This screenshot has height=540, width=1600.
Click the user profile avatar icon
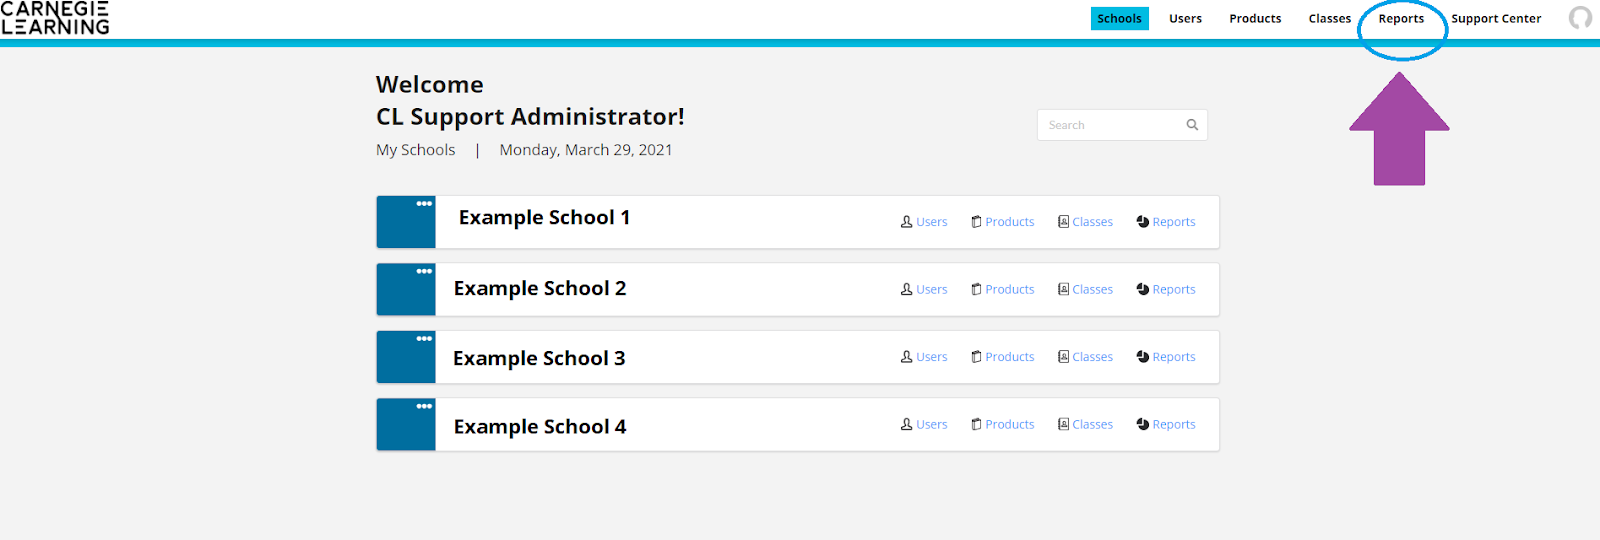point(1580,18)
